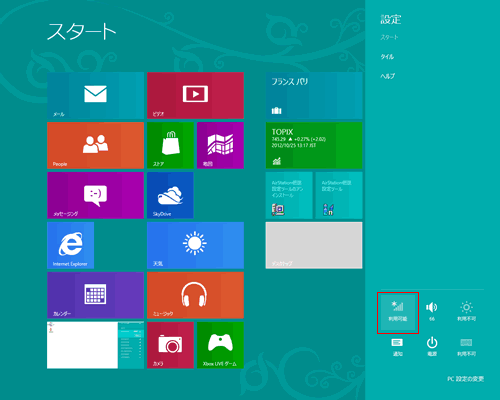Open the wireless network icon in Settings
Viewport: 500px width, 400px height.
tap(398, 313)
